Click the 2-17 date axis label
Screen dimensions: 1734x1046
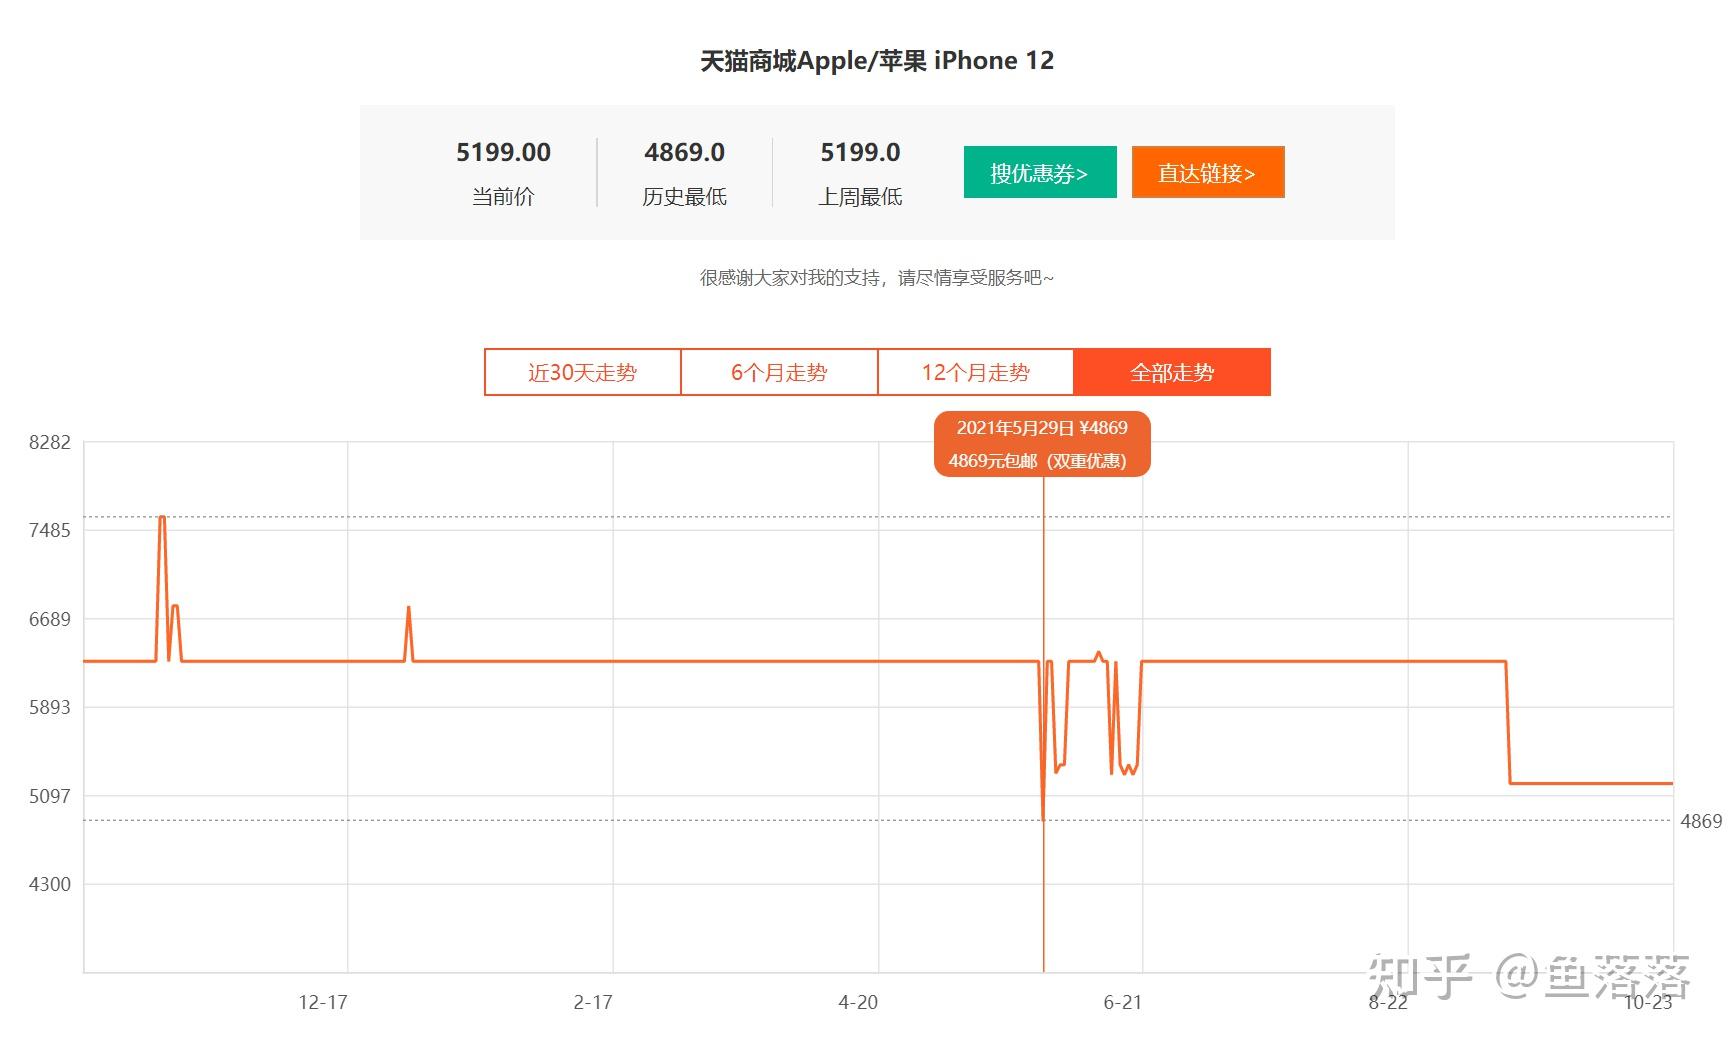[x=593, y=1002]
